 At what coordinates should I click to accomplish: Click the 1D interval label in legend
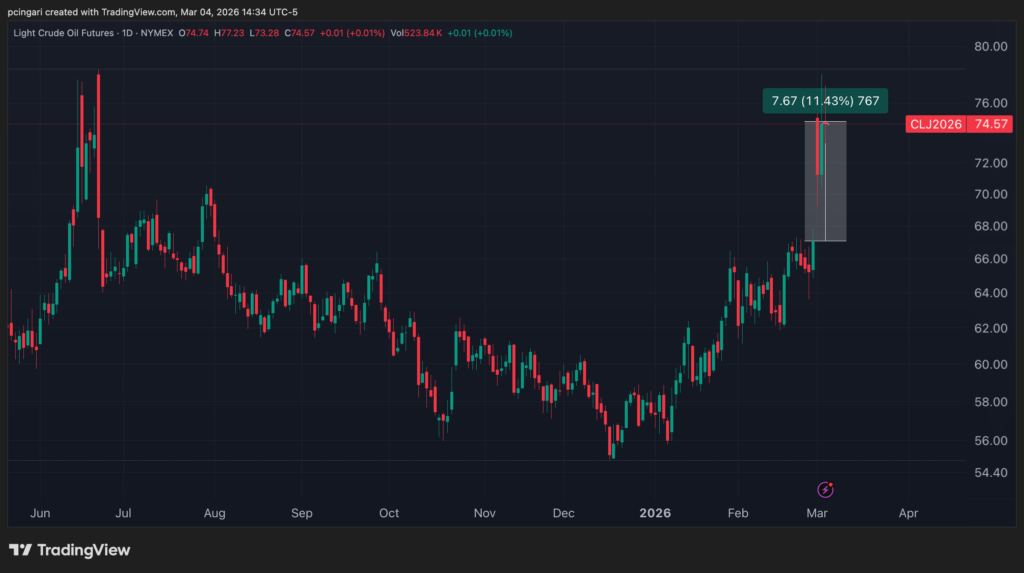tap(127, 33)
